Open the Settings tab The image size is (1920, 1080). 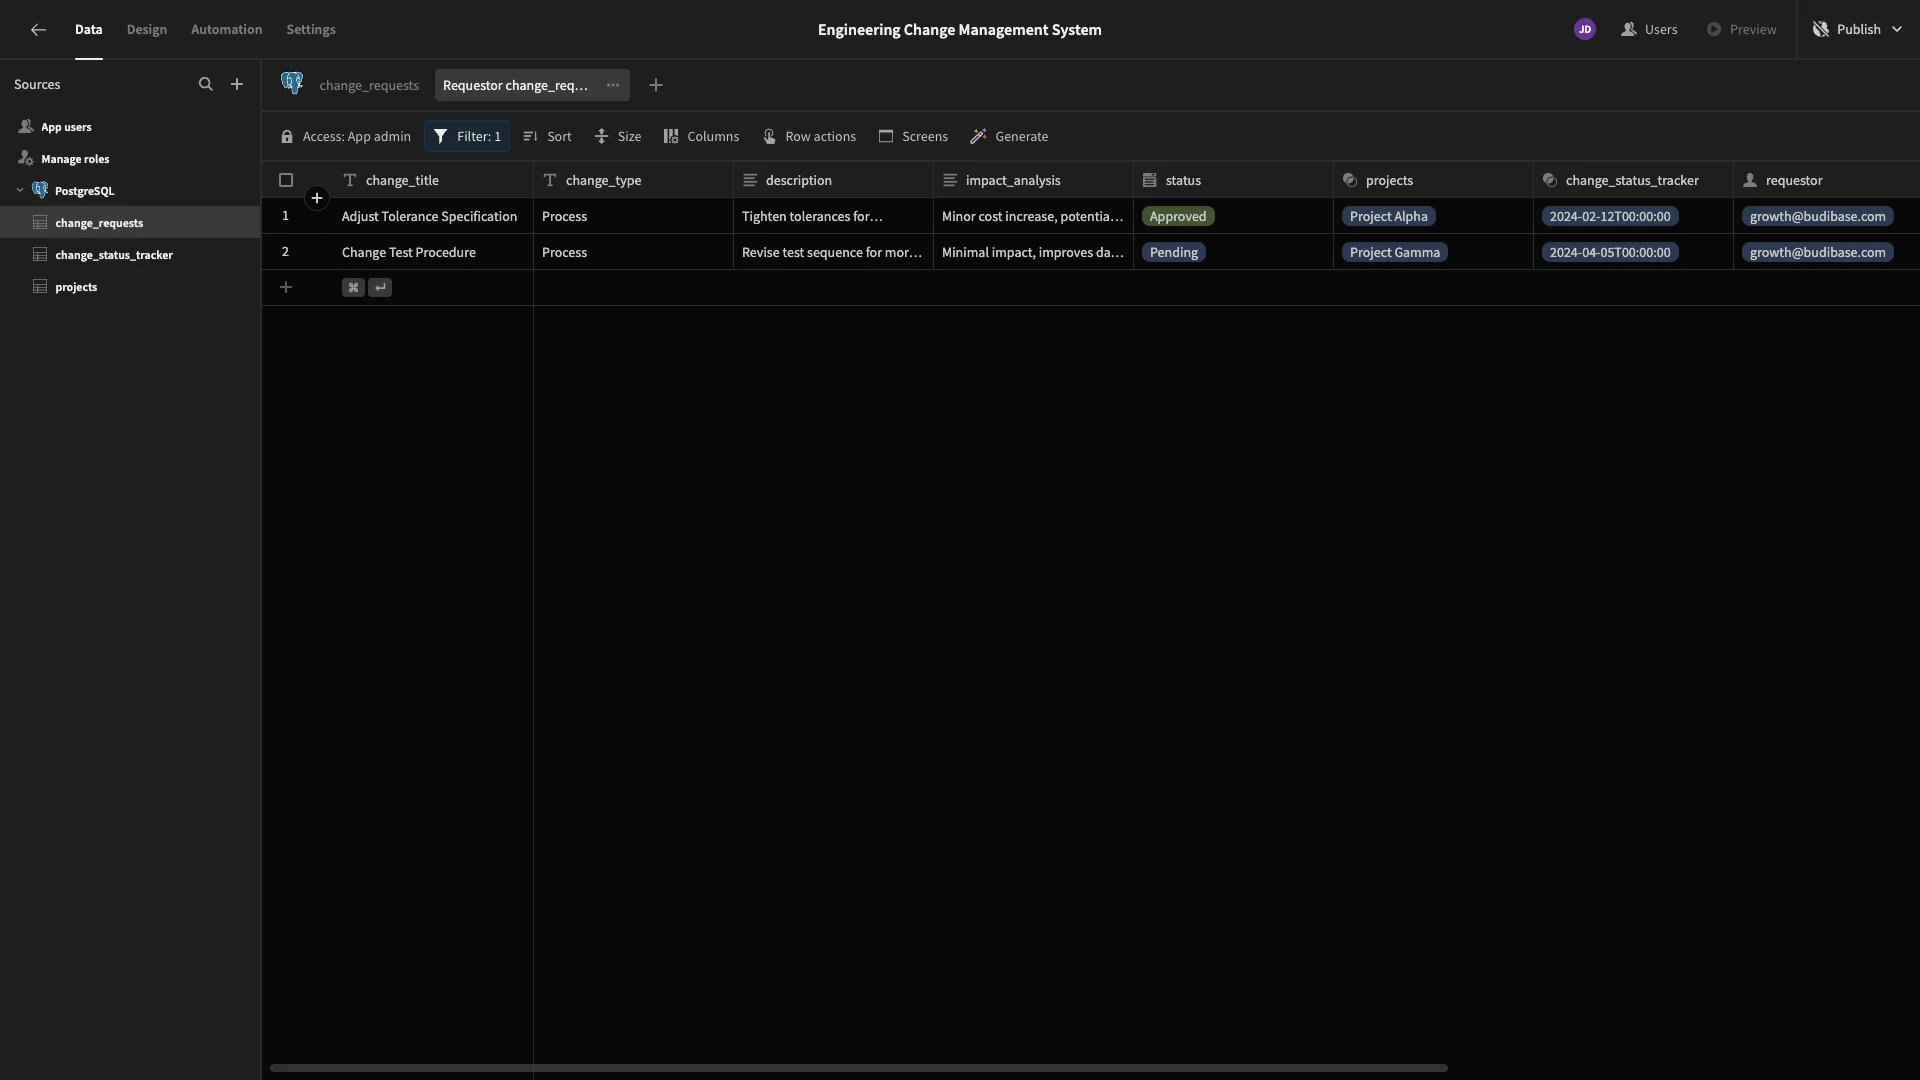311,30
